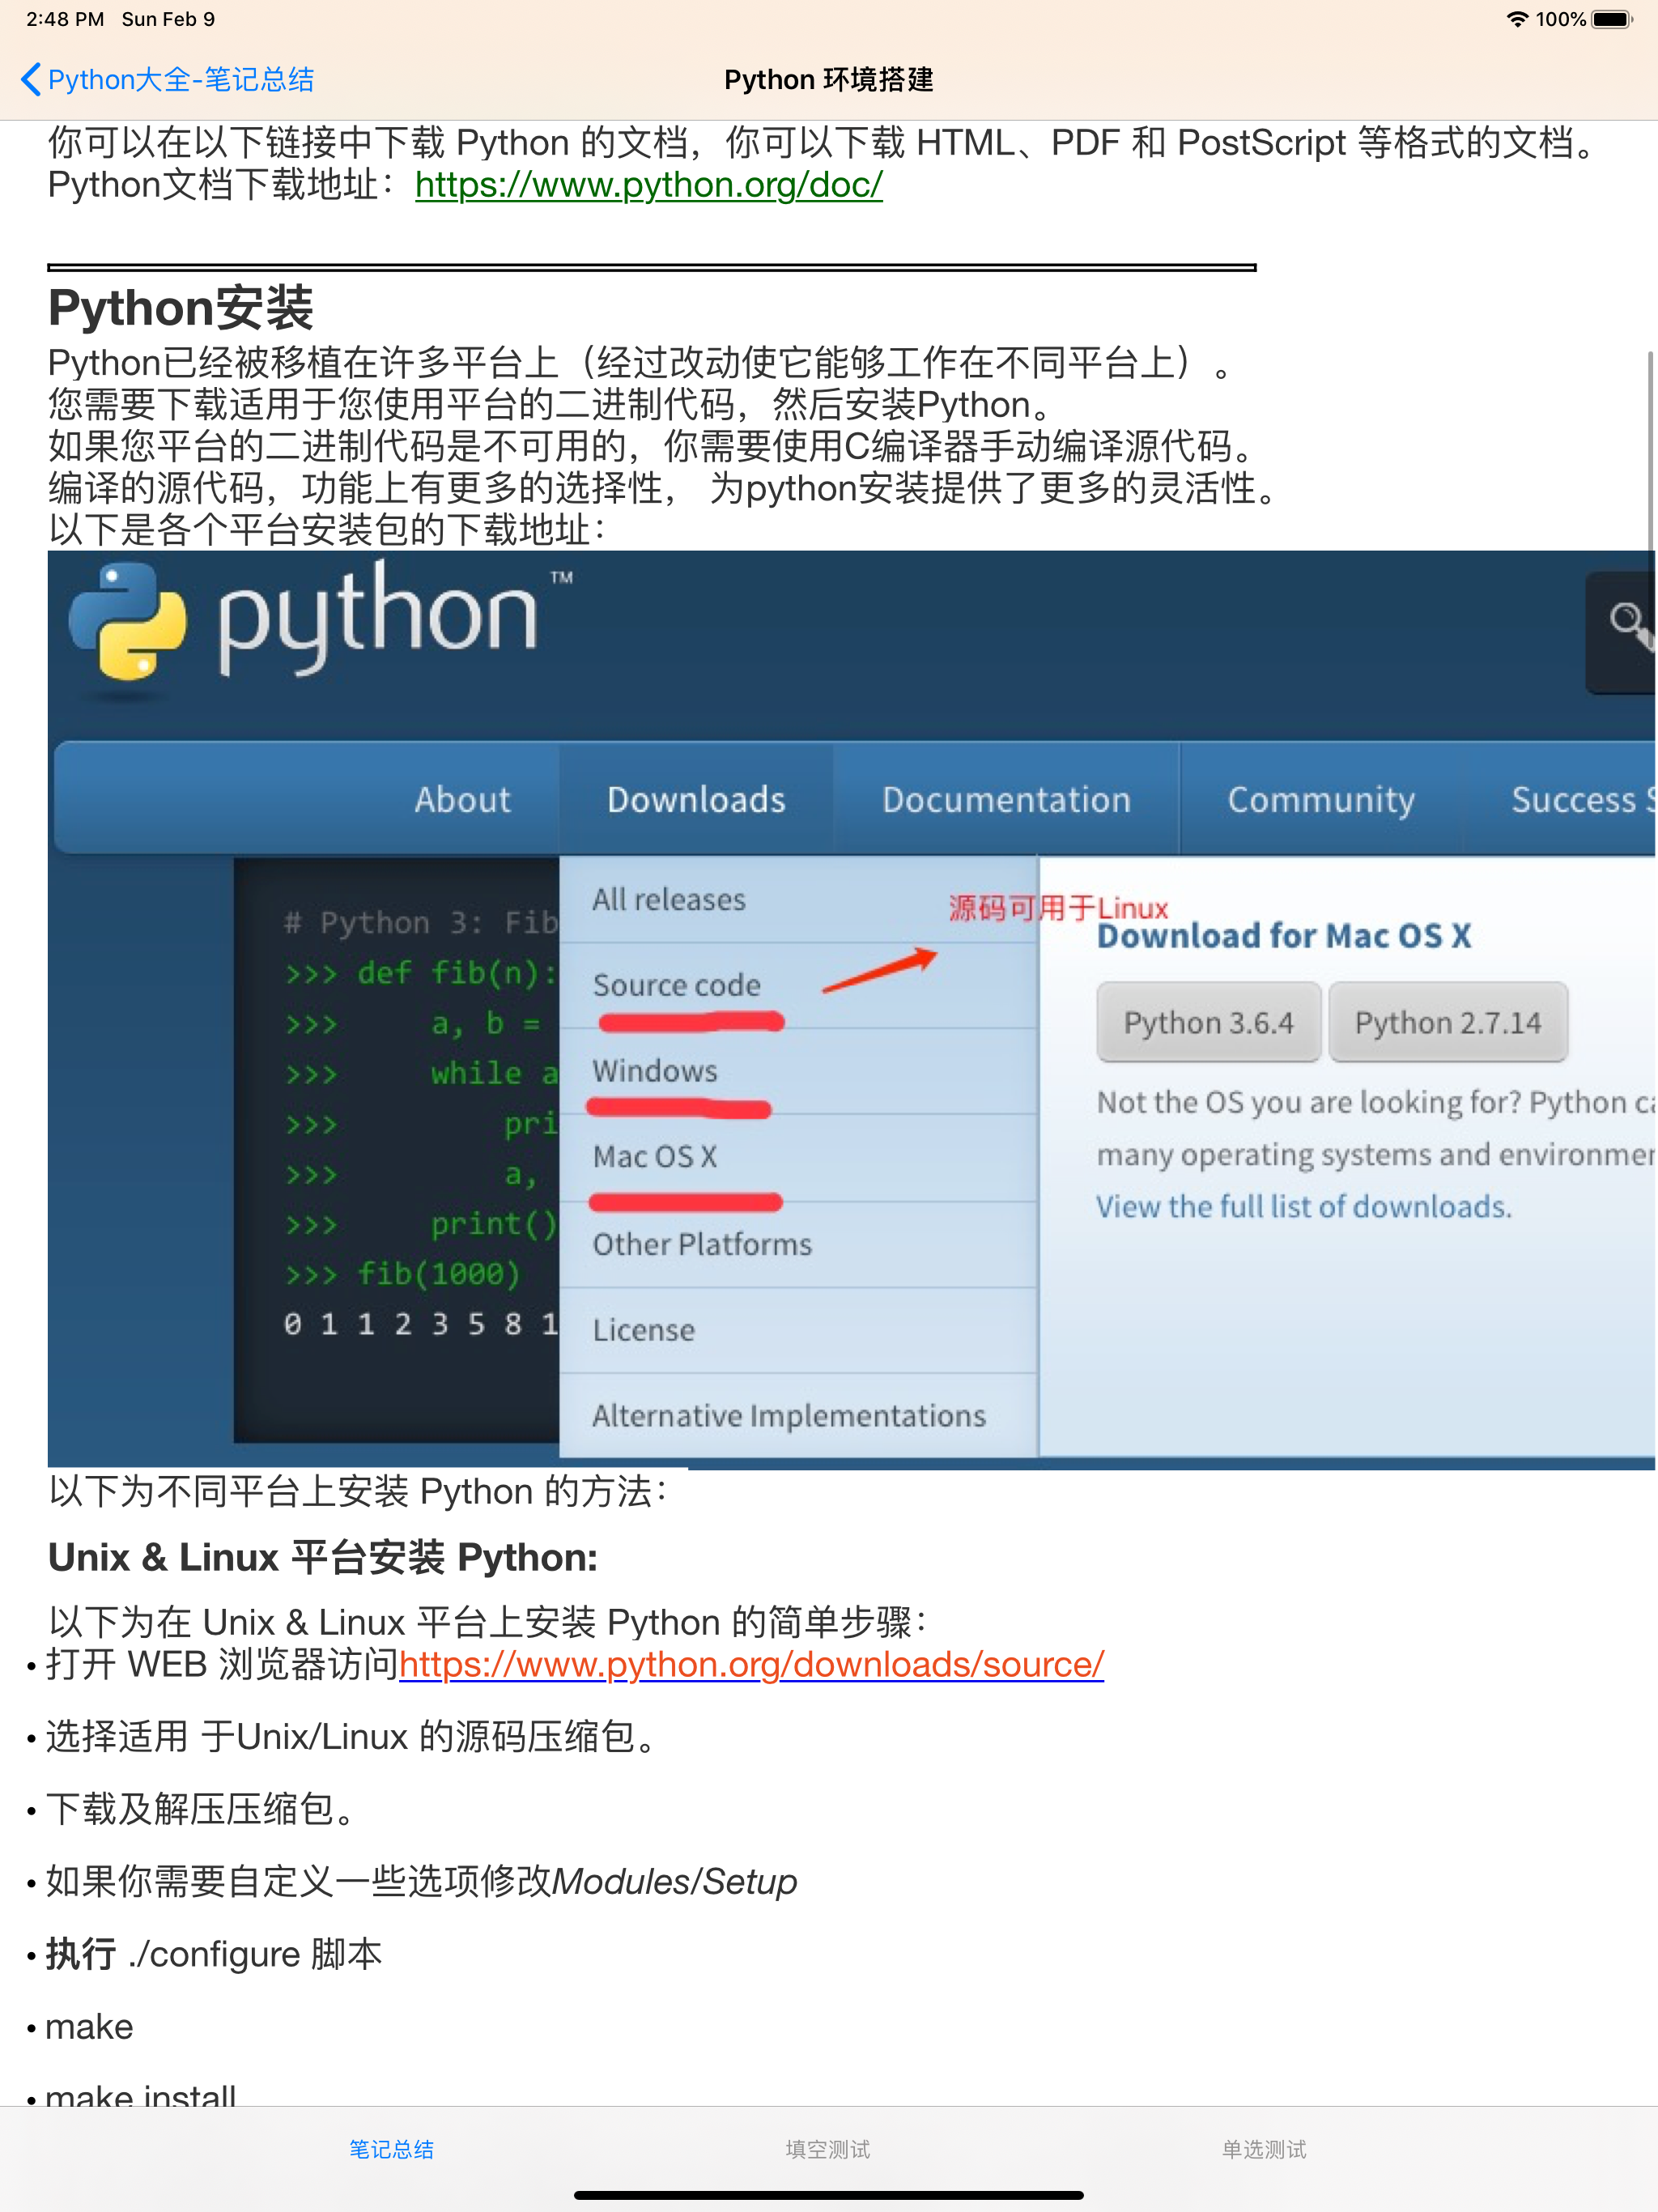
Task: Tap the 'Python 环境搭建' page title
Action: click(x=829, y=79)
